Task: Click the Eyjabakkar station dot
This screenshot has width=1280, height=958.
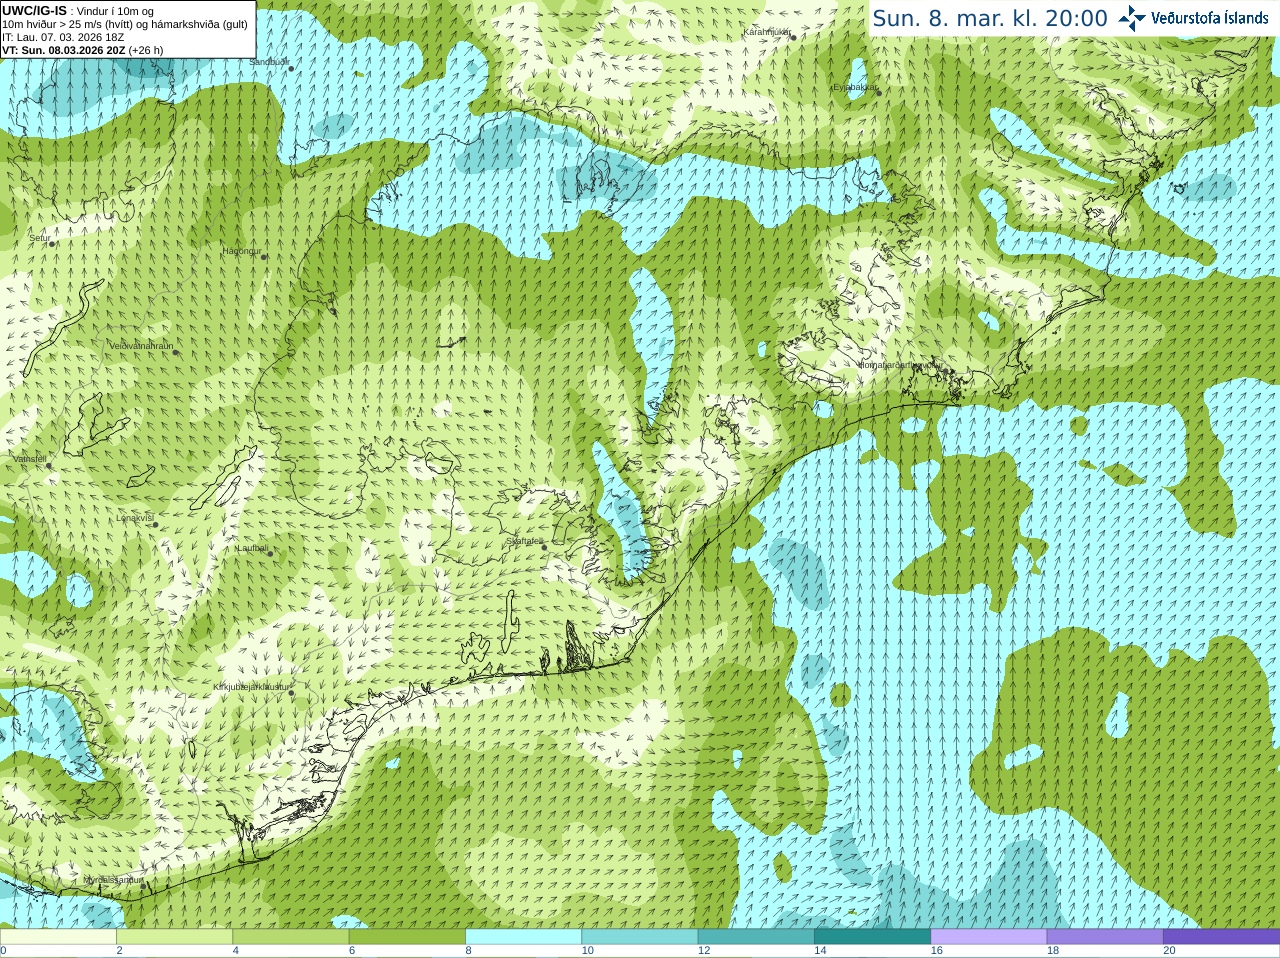Action: [879, 93]
